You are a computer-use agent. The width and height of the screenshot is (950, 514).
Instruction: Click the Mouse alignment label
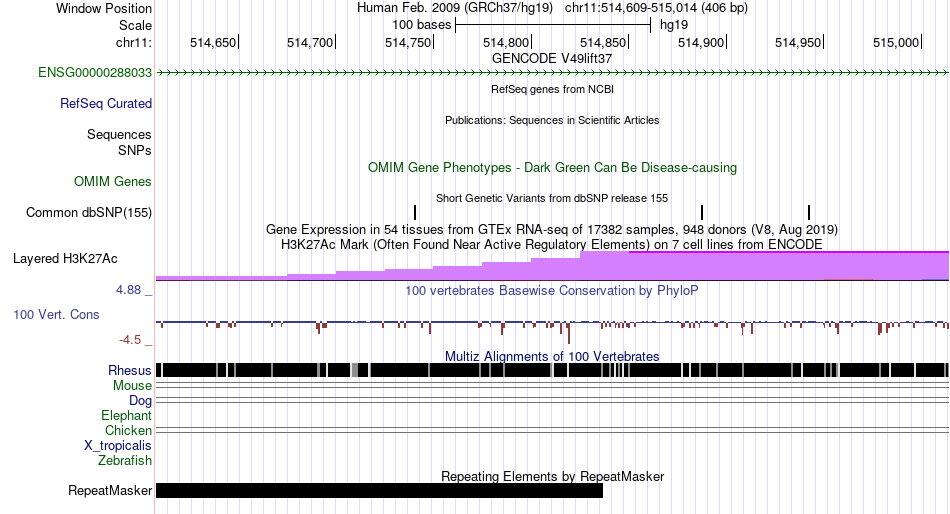pyautogui.click(x=132, y=386)
